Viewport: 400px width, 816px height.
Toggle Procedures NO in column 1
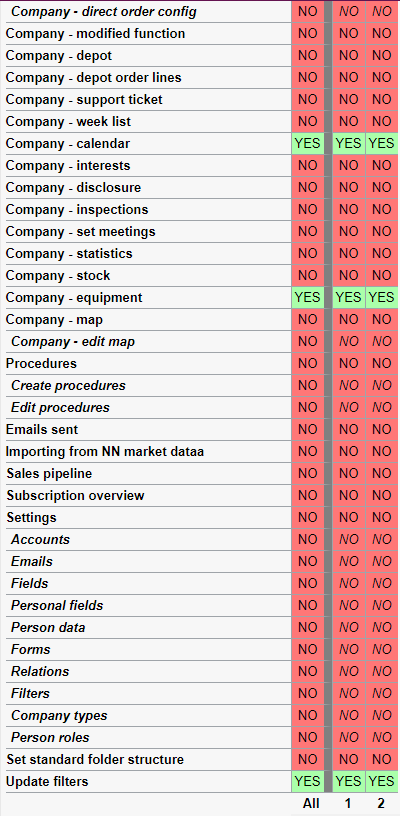coord(349,363)
